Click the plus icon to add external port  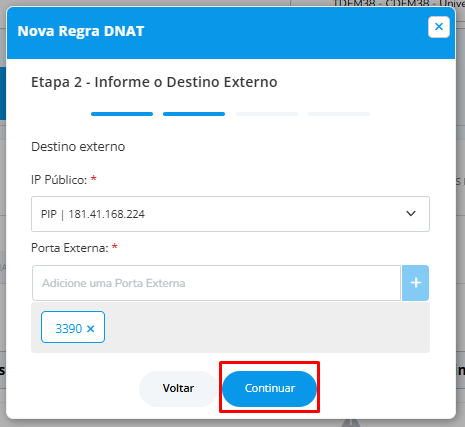(415, 283)
